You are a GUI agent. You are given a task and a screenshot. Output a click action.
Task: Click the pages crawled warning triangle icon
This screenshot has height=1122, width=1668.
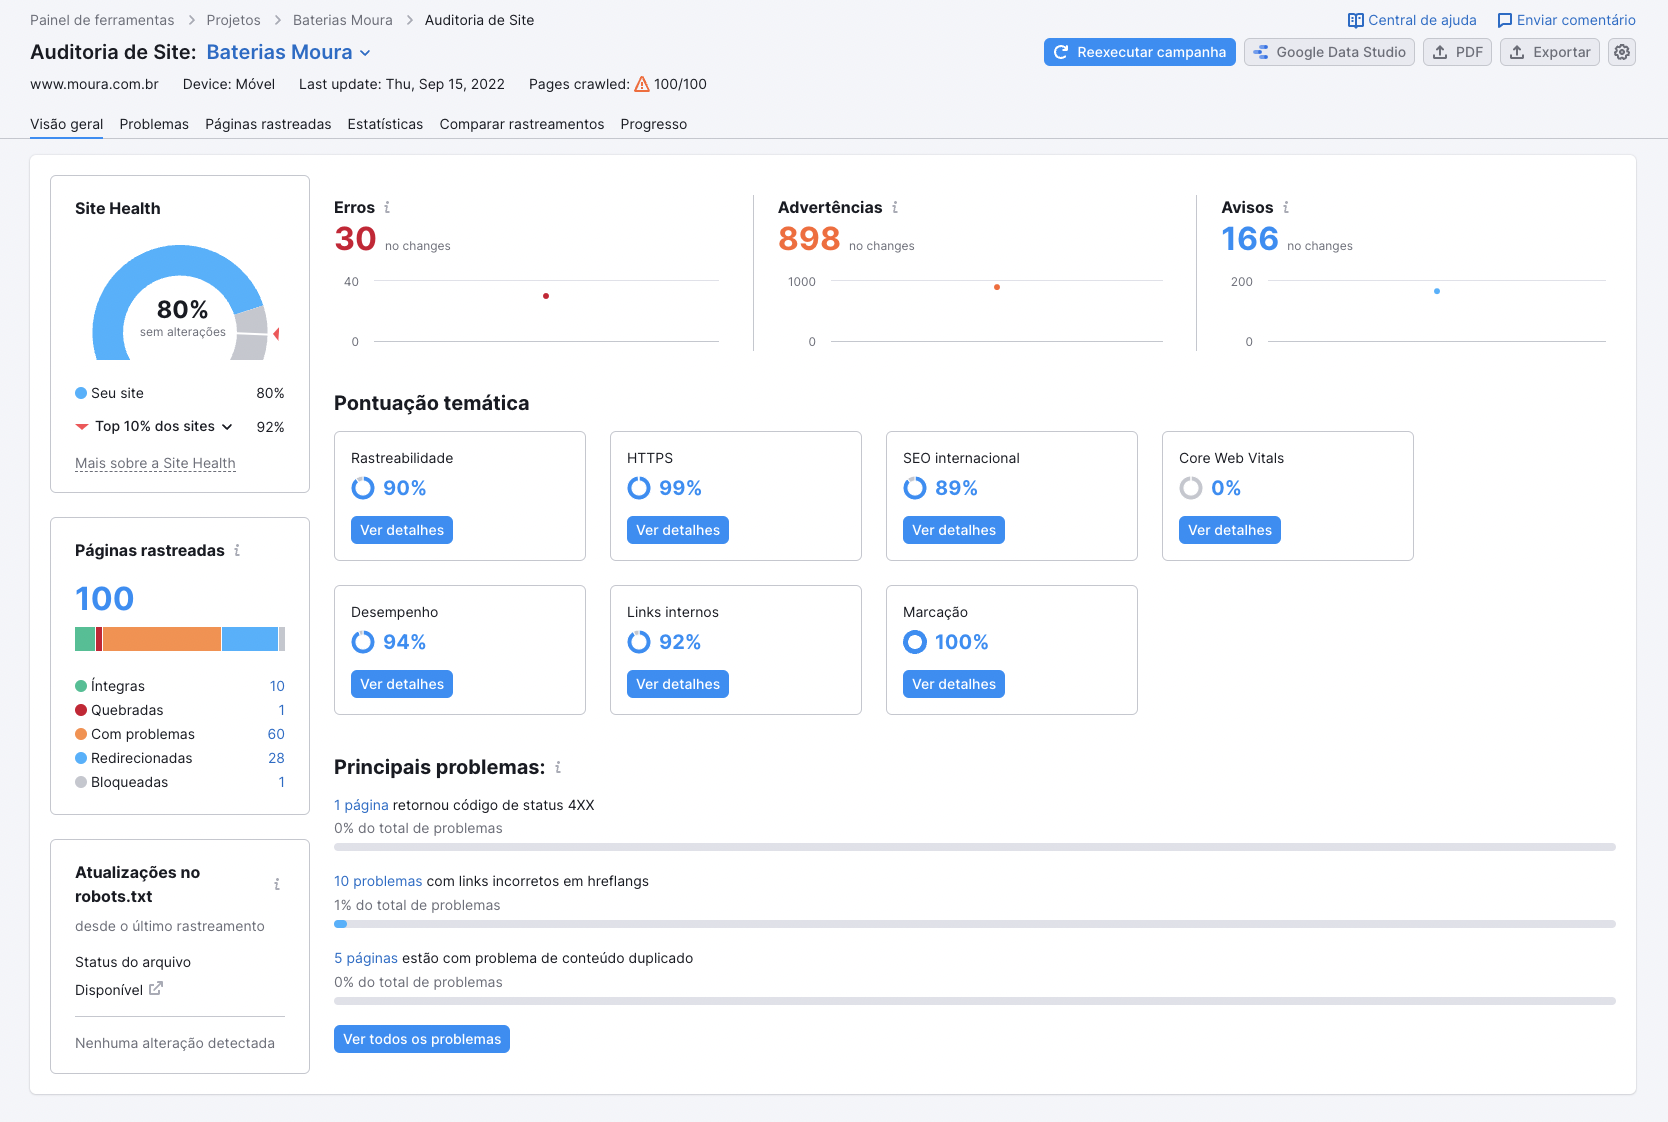coord(642,84)
